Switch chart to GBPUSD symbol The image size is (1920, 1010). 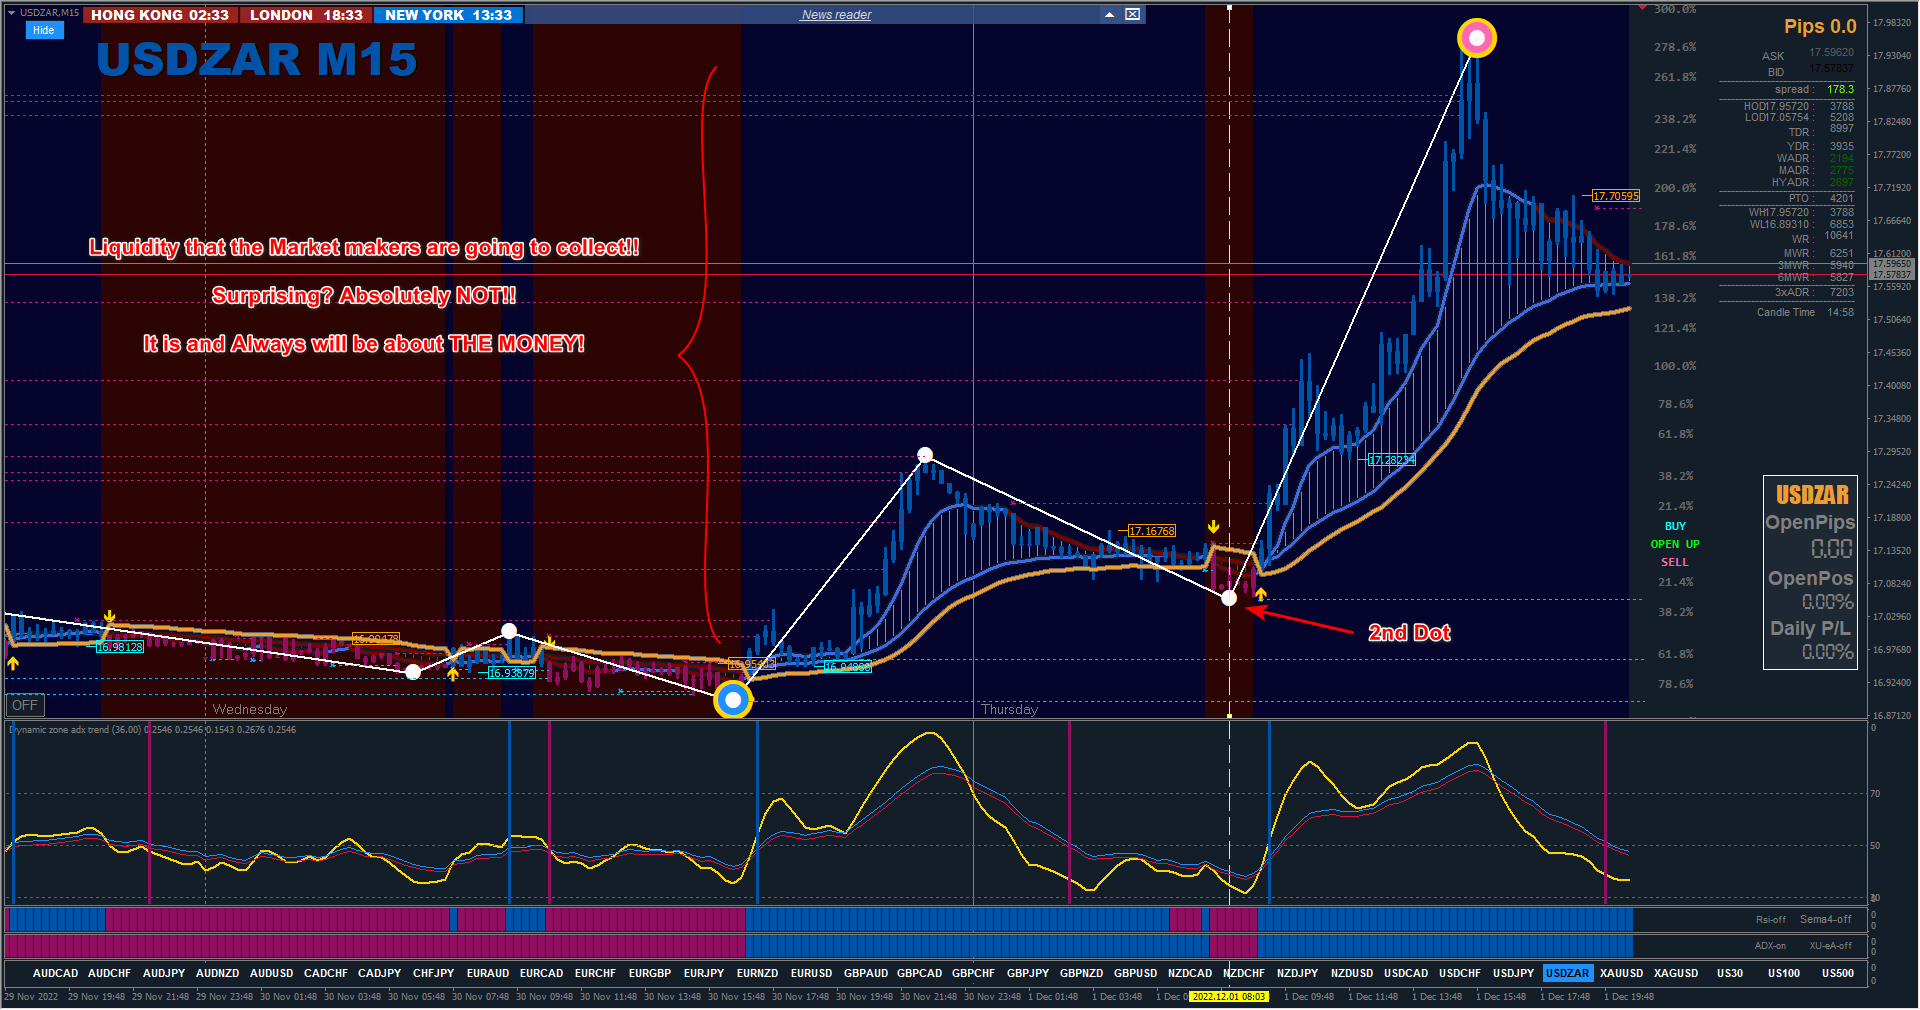click(1135, 973)
